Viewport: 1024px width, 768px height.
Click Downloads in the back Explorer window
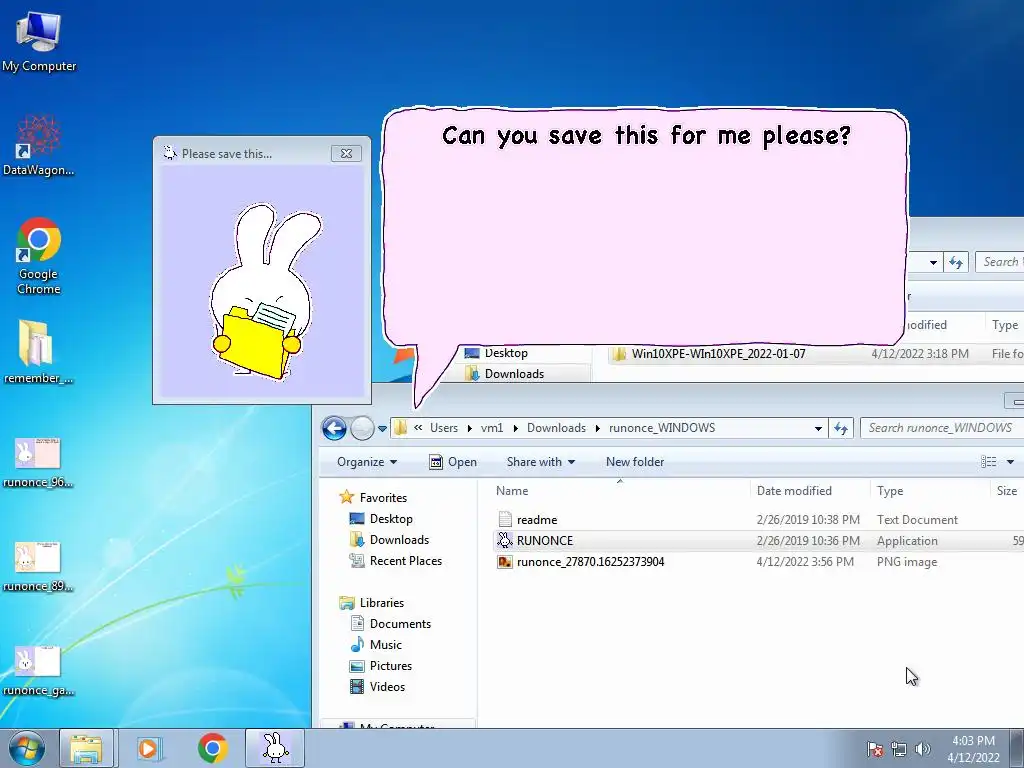(x=514, y=374)
